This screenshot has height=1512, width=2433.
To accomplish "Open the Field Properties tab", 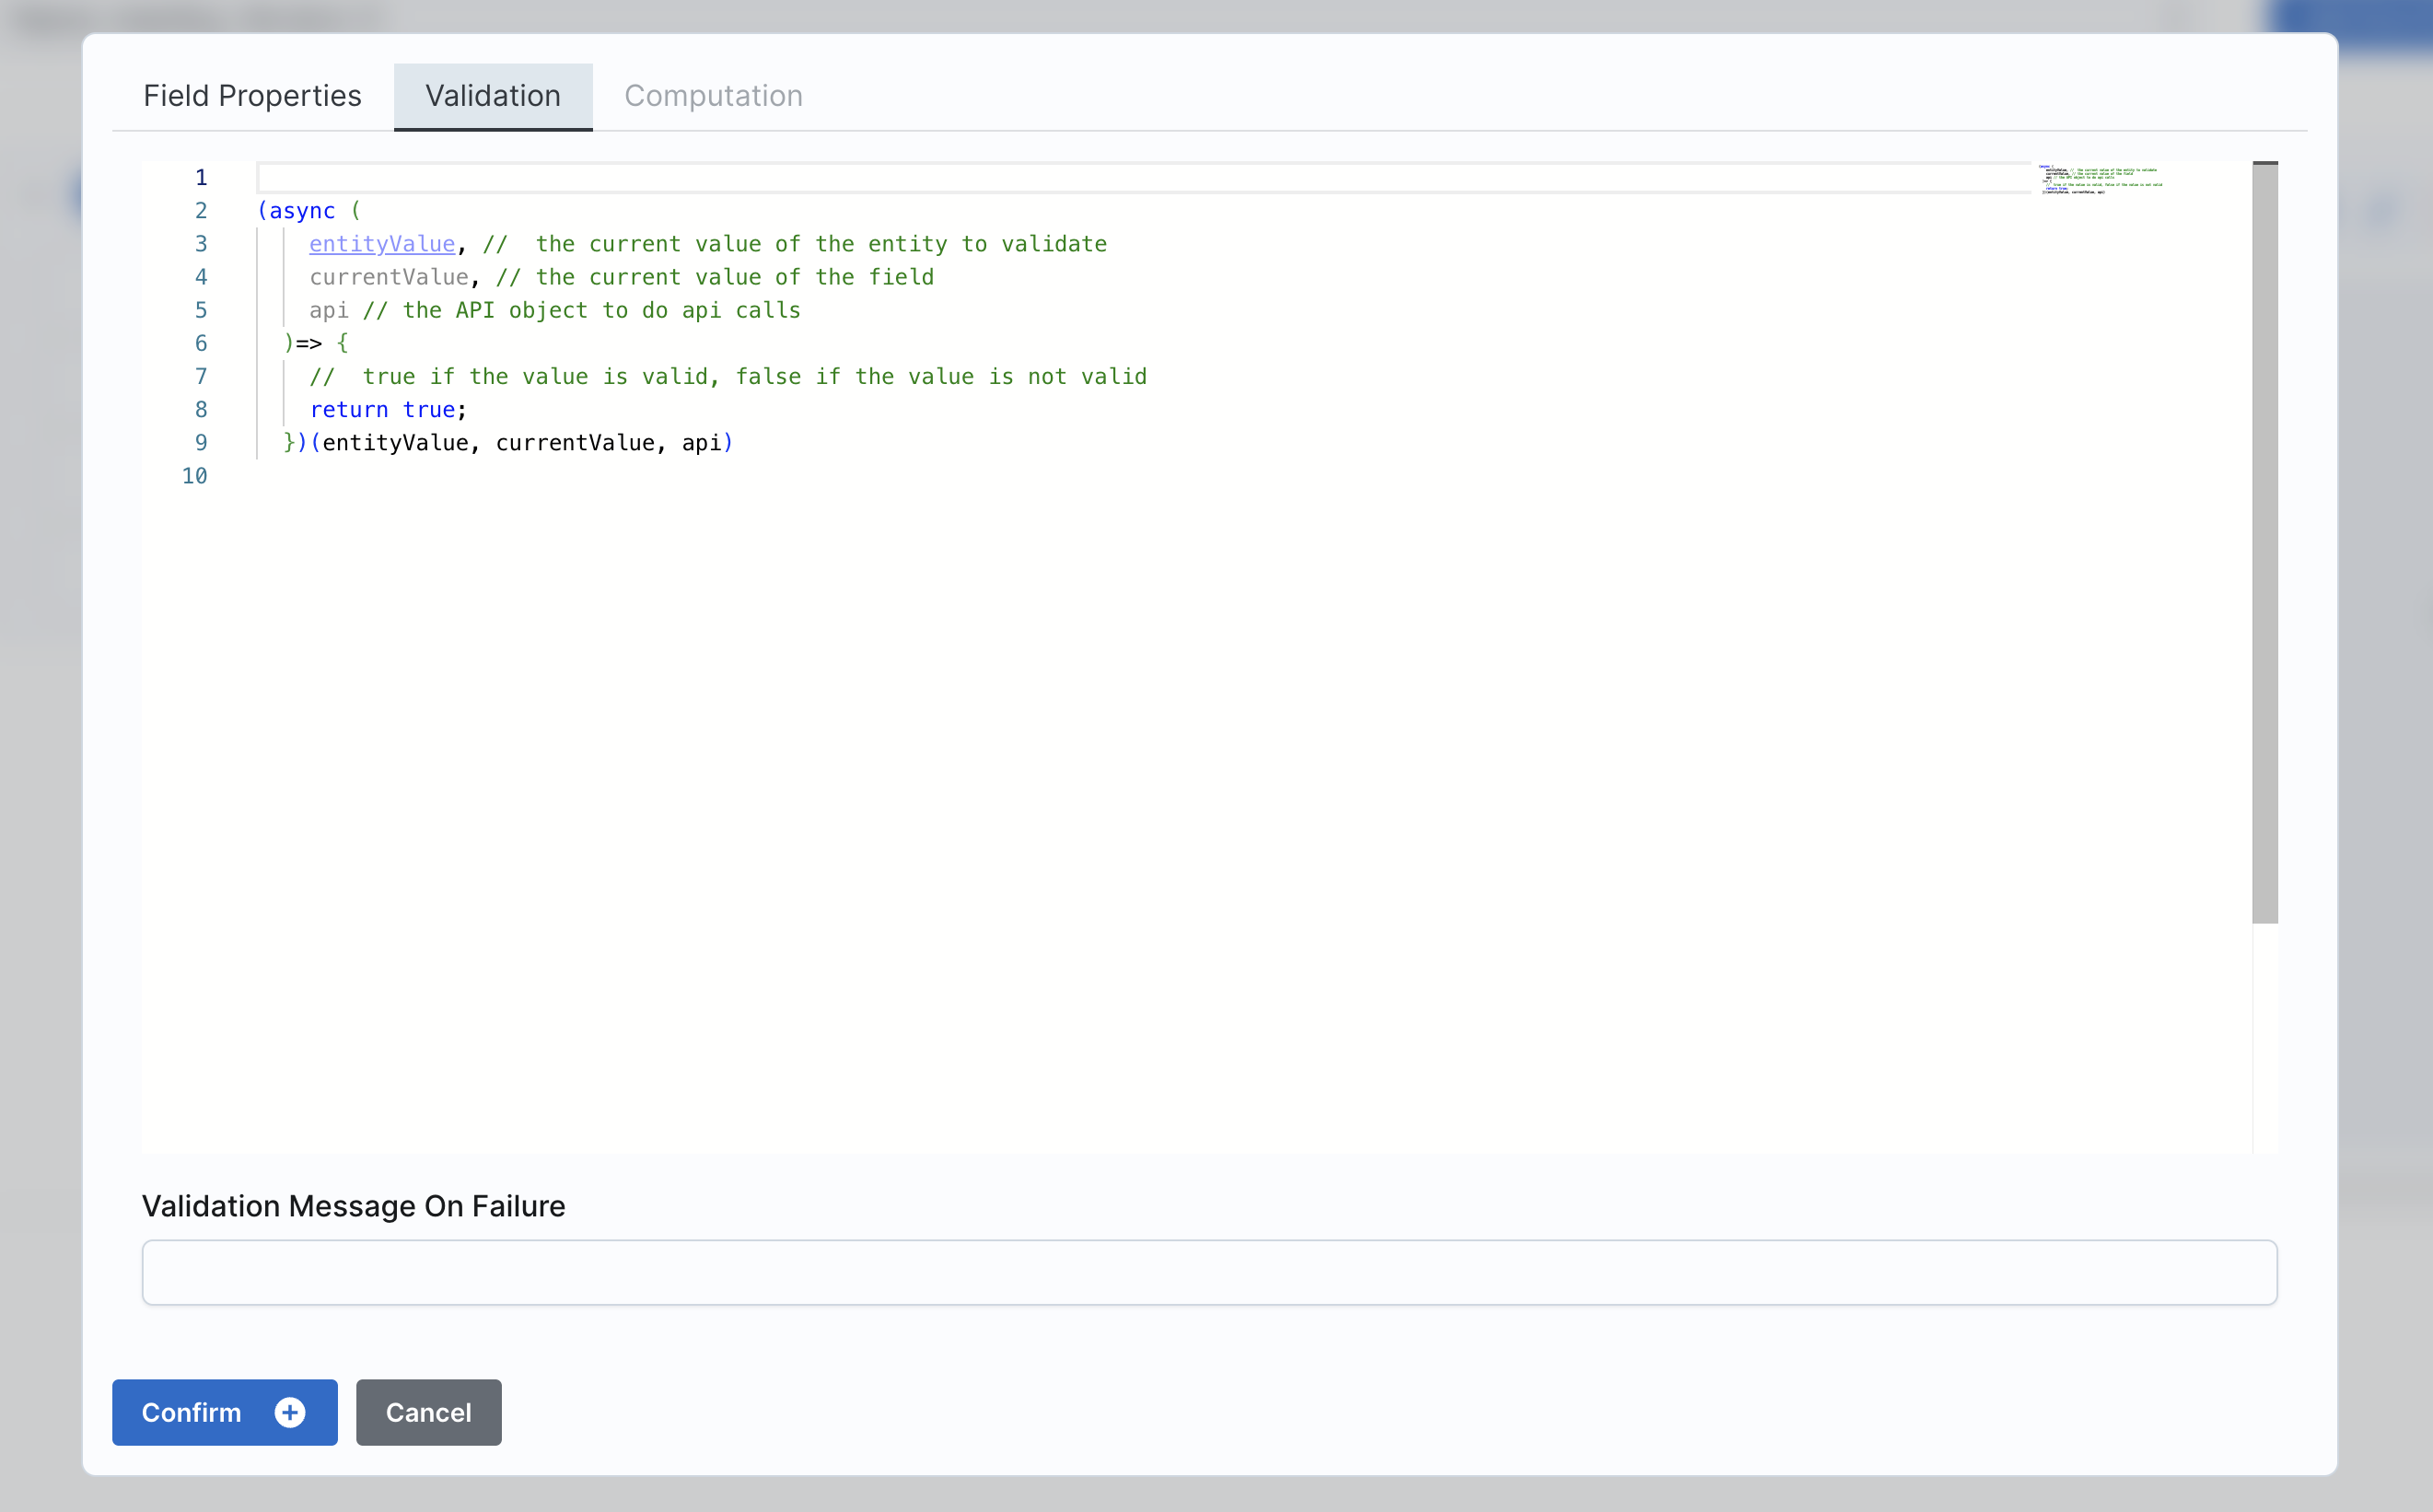I will pyautogui.click(x=252, y=95).
